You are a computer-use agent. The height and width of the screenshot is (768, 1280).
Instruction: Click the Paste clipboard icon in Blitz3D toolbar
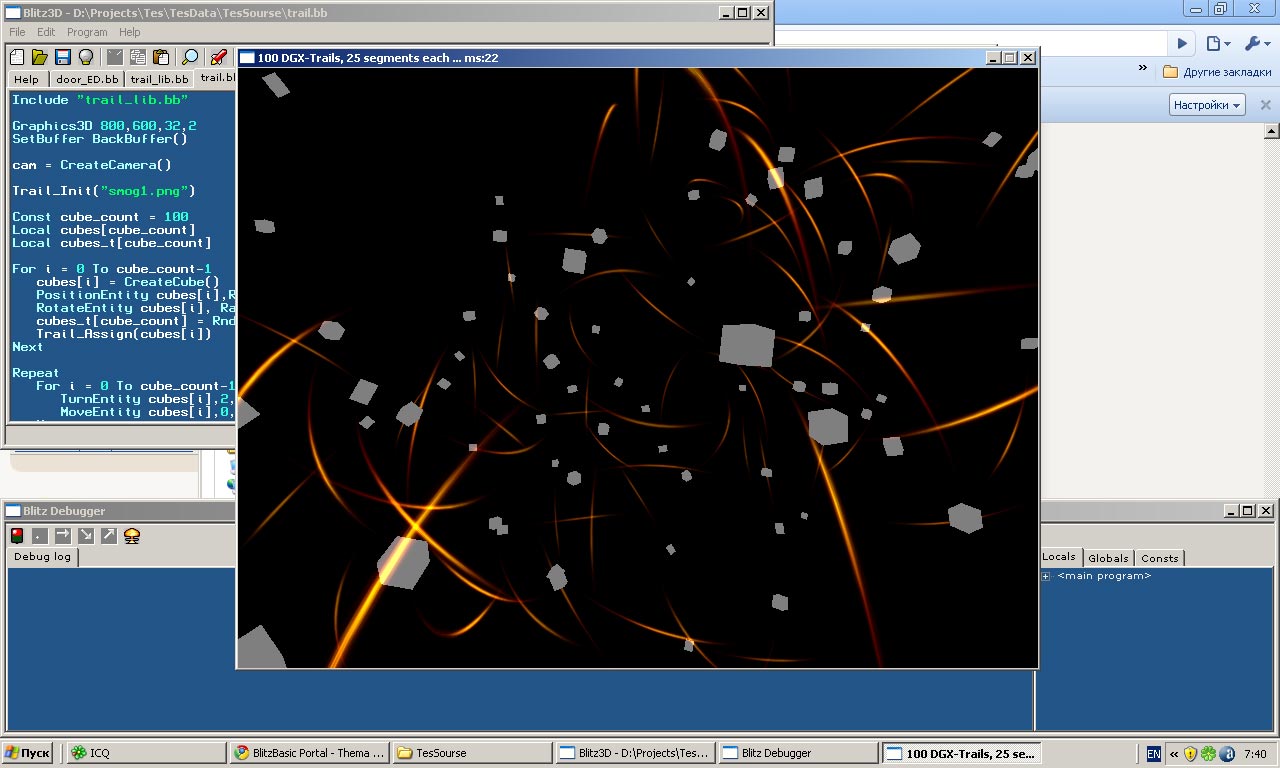coord(161,57)
